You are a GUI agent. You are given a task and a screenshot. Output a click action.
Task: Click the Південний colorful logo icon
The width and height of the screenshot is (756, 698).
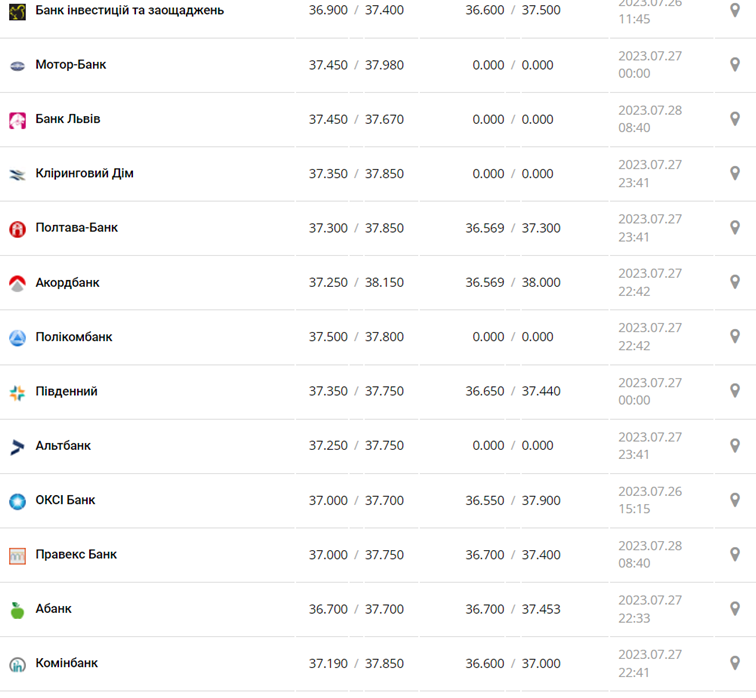tap(17, 392)
